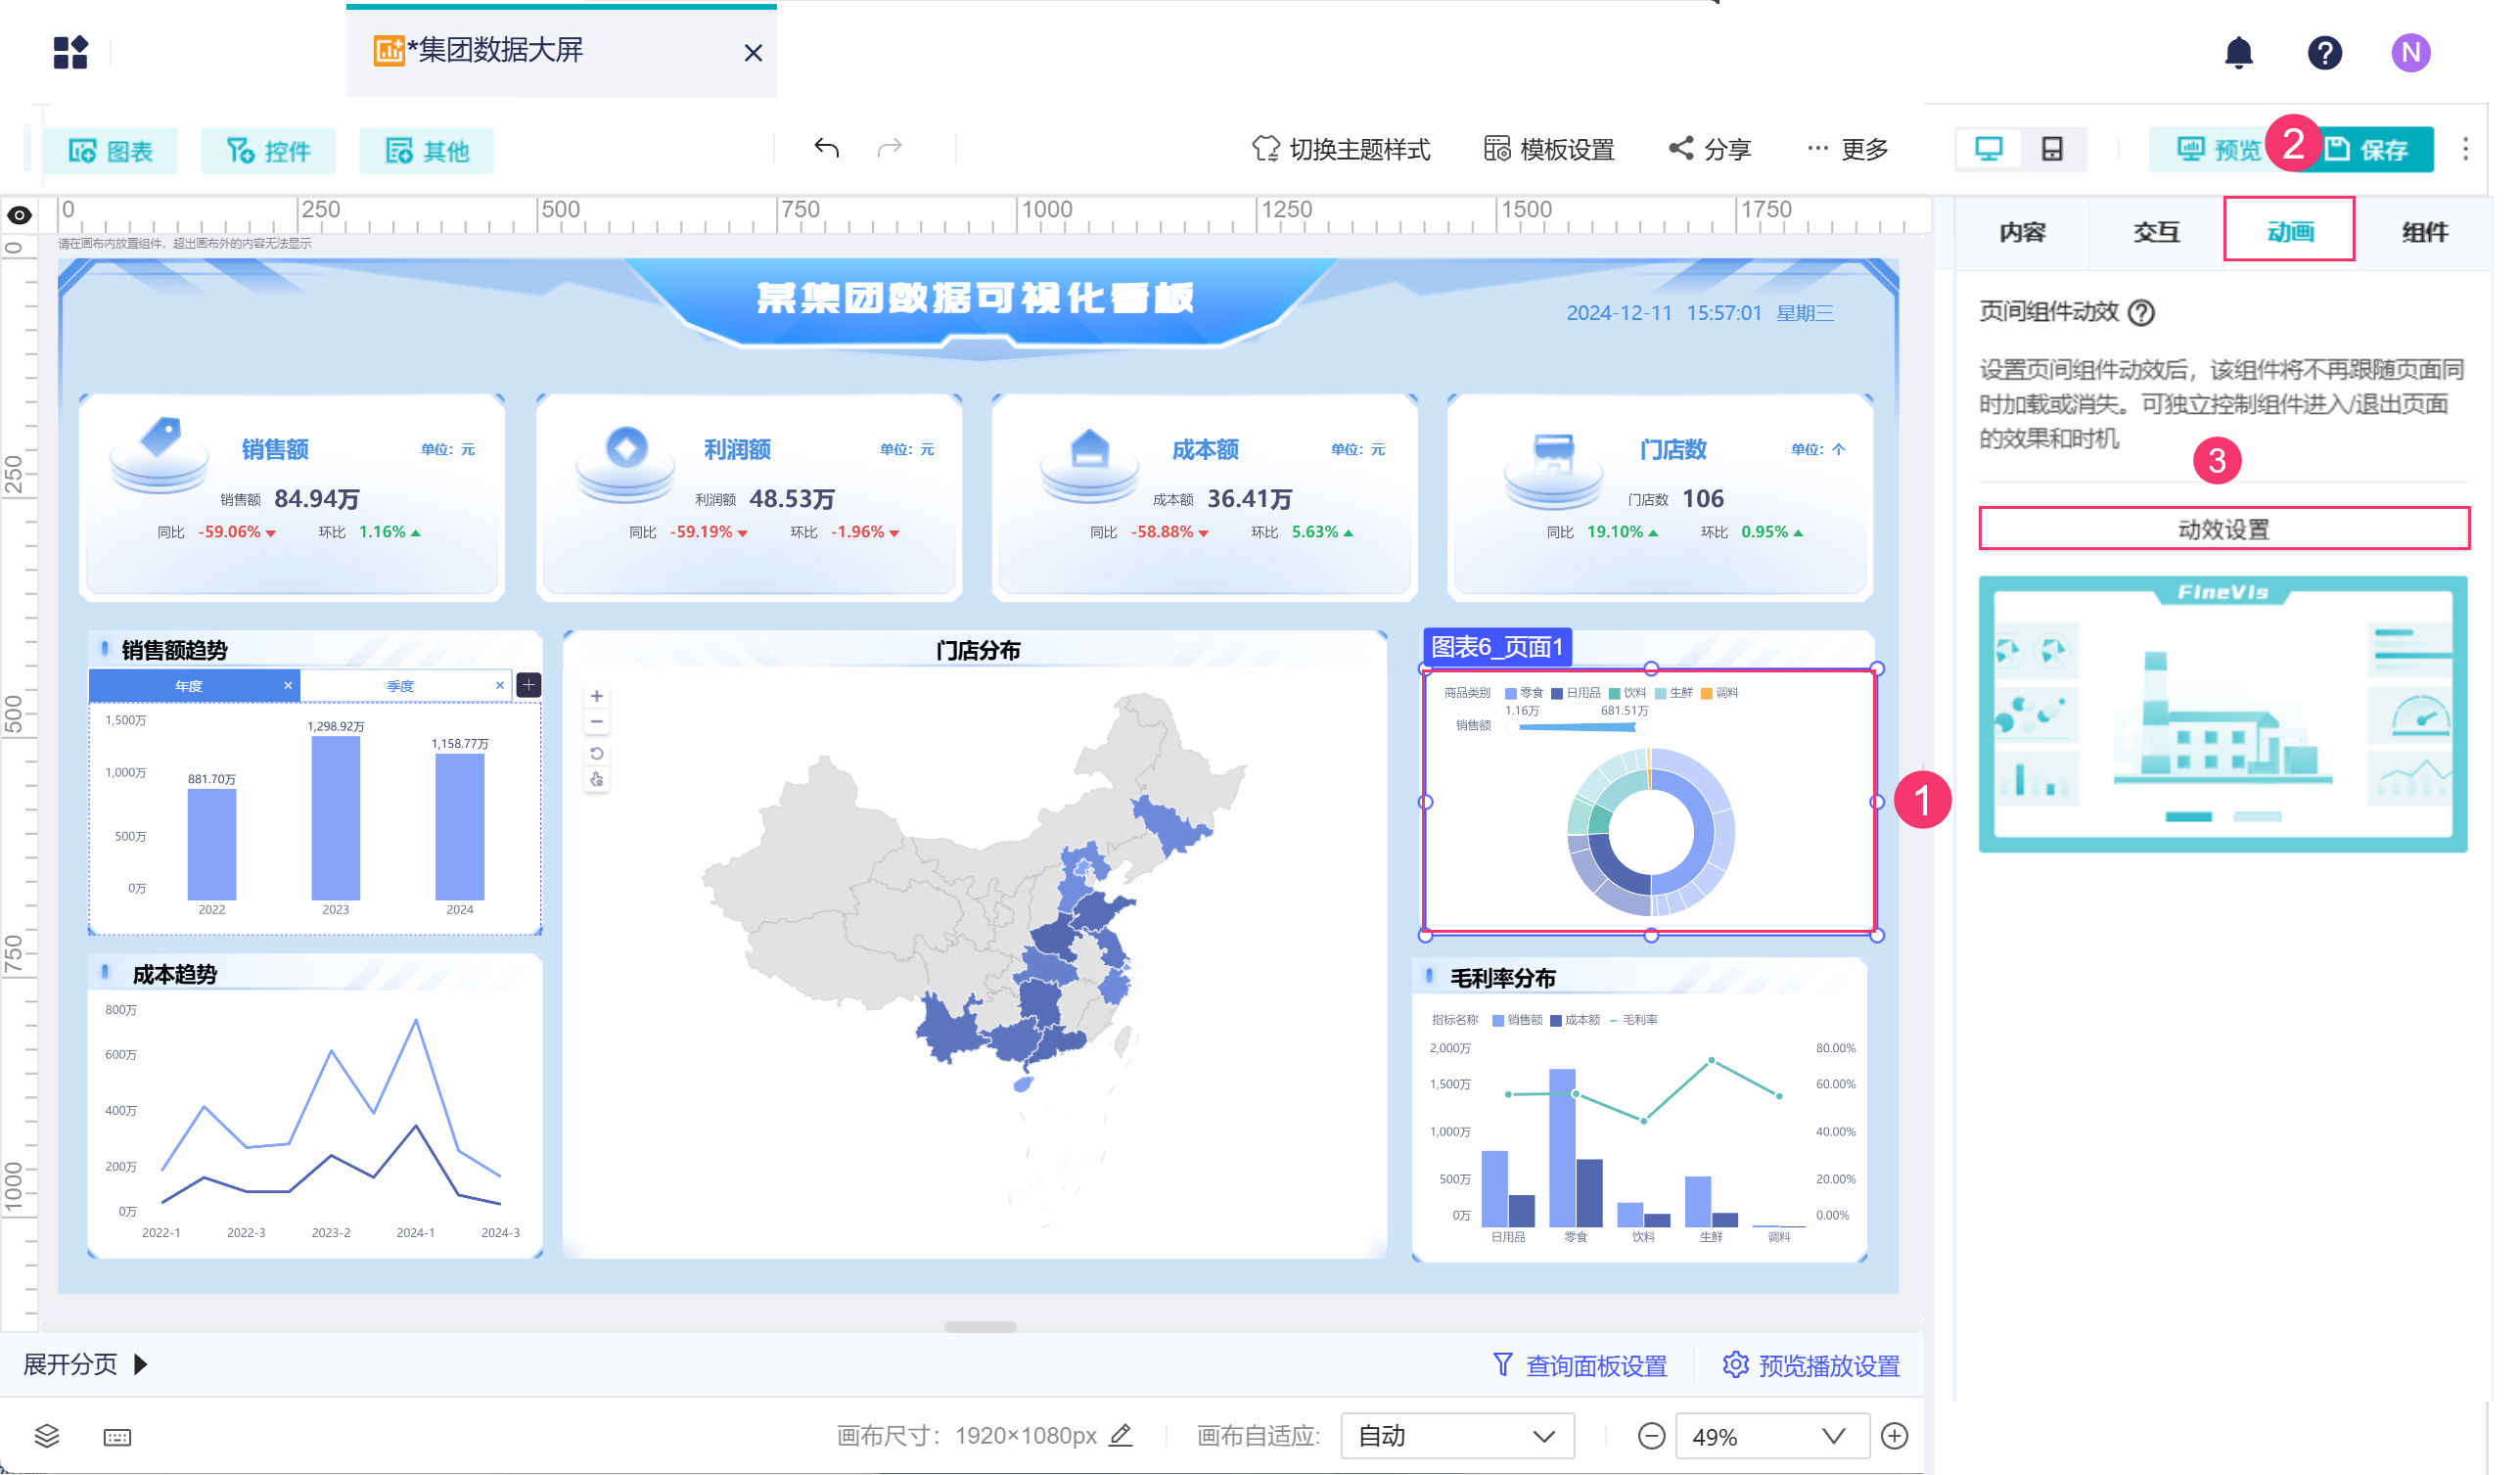This screenshot has height=1475, width=2520.
Task: Click the 动效设置 button
Action: 2223,529
